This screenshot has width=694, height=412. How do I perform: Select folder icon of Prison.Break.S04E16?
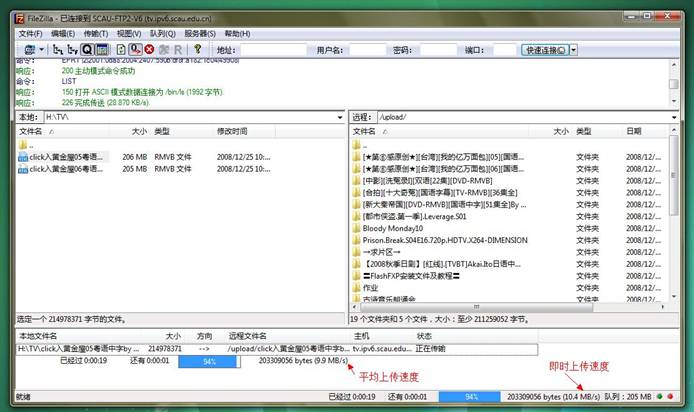(357, 240)
